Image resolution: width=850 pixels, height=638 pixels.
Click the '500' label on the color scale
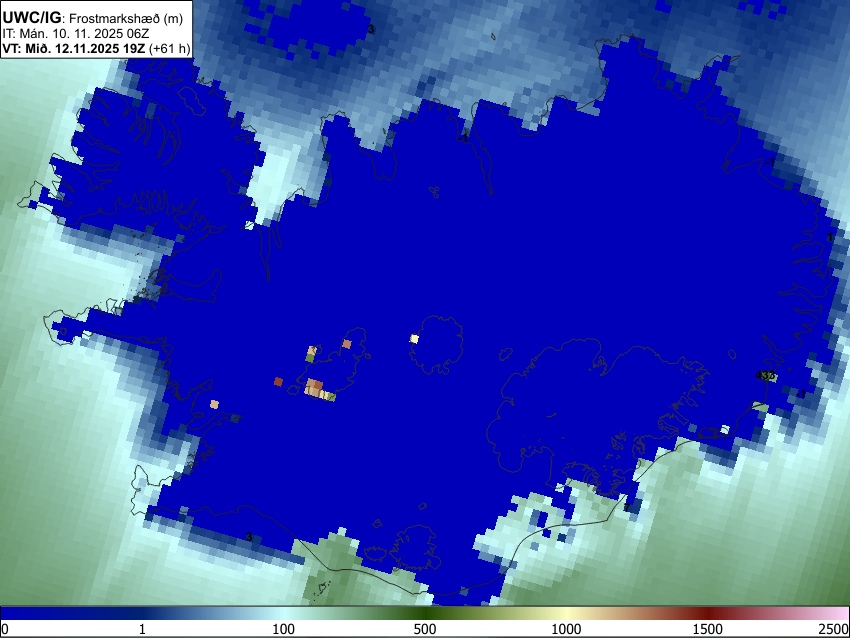pyautogui.click(x=425, y=629)
